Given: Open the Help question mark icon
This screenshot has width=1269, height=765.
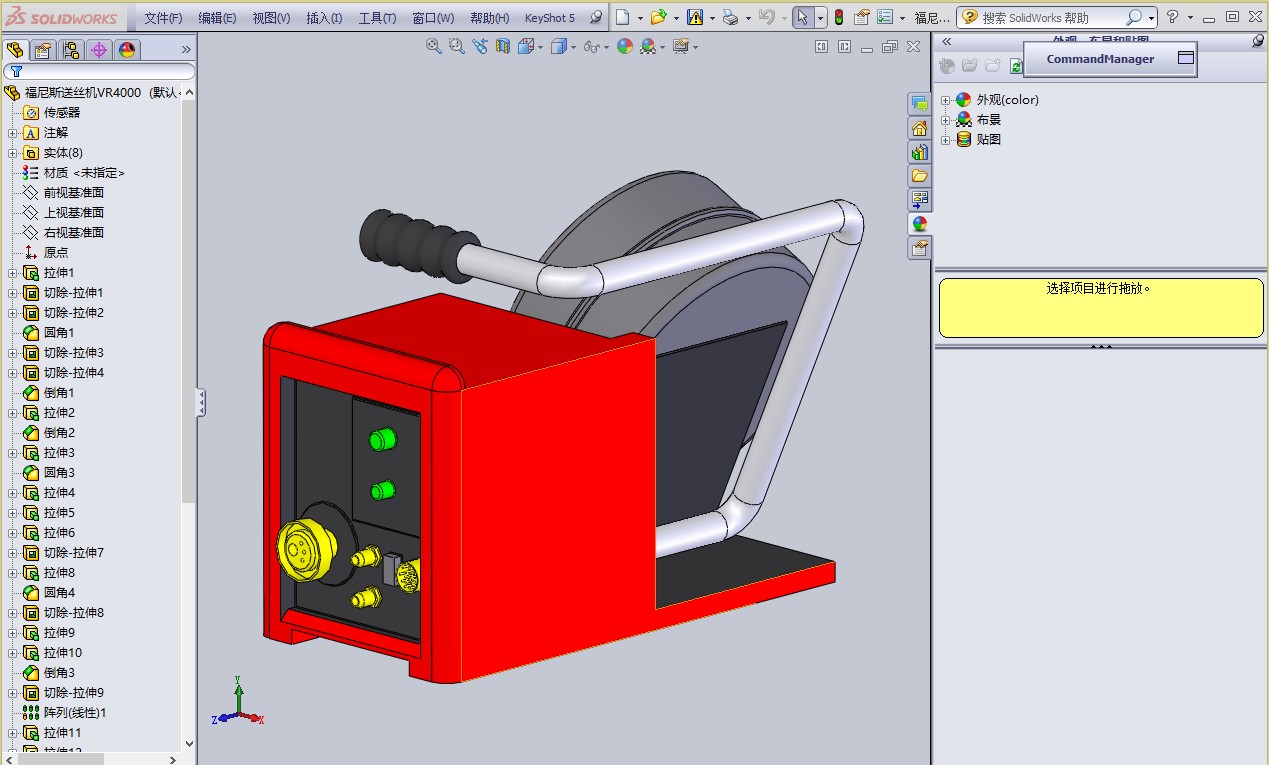Looking at the screenshot, I should tap(1172, 17).
